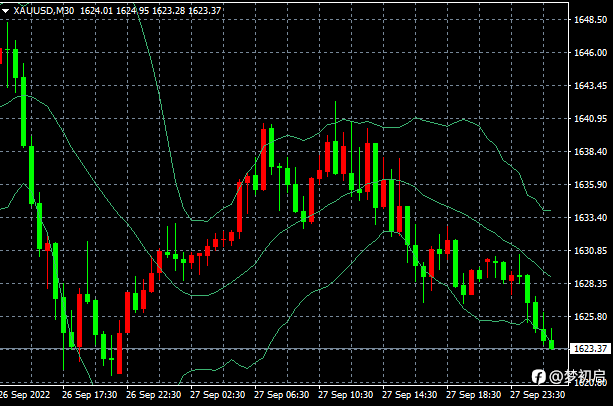Viewport: 613px width, 406px height.
Task: Click the 27 Sep 14:30 time label
Action: pyautogui.click(x=409, y=395)
